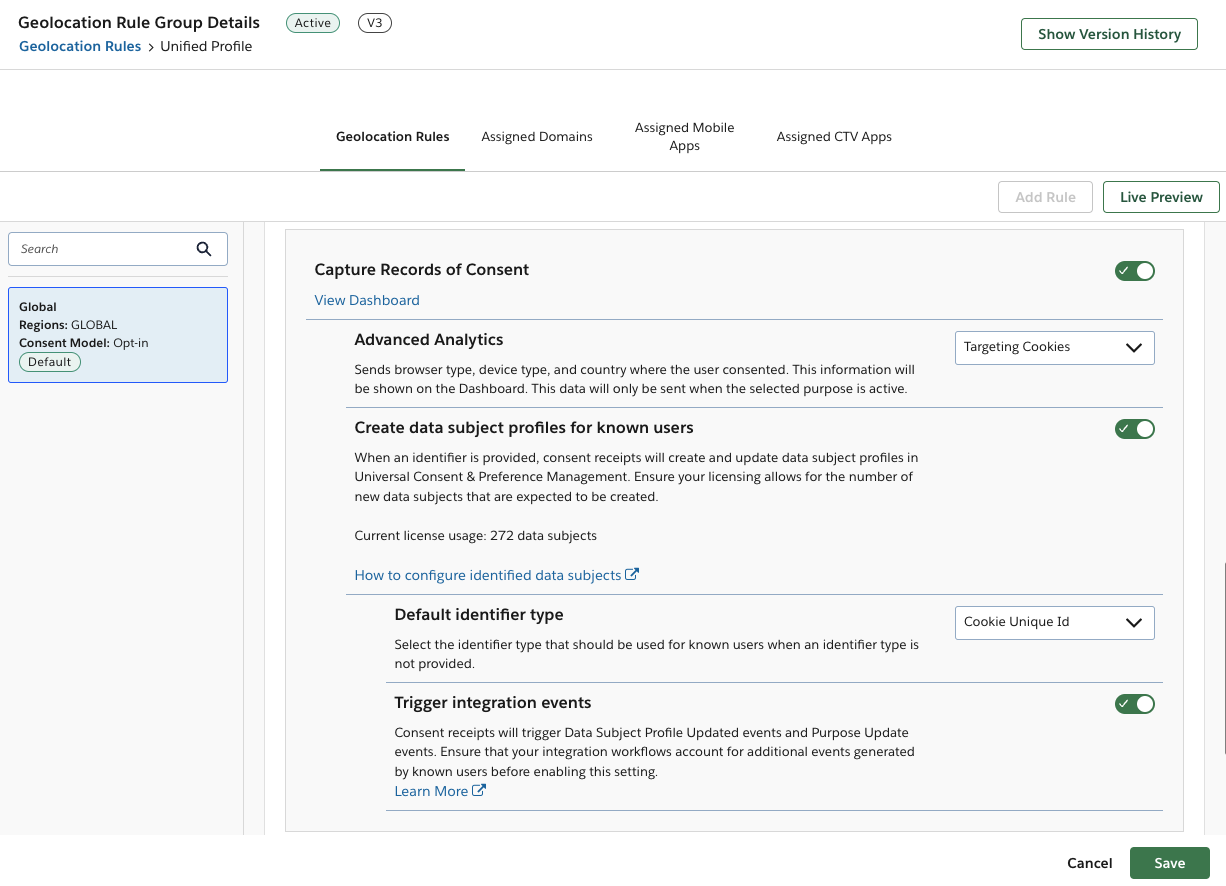Click the Active status badge
Viewport: 1226px width, 886px height.
click(312, 22)
